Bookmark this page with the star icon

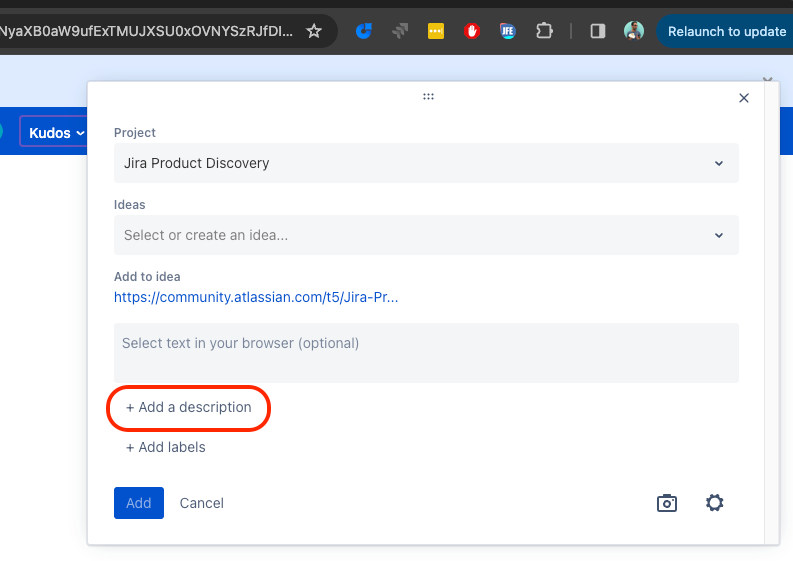tap(314, 31)
